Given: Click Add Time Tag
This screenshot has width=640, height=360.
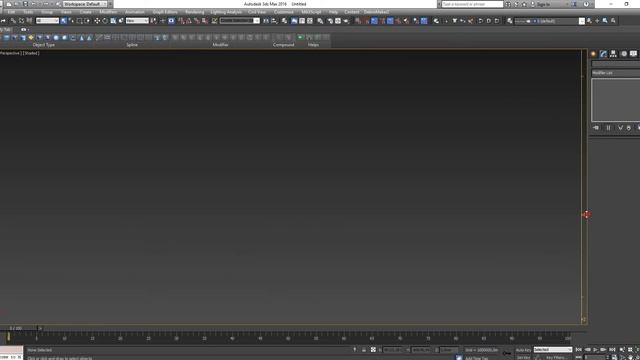Looking at the screenshot, I should [x=476, y=358].
